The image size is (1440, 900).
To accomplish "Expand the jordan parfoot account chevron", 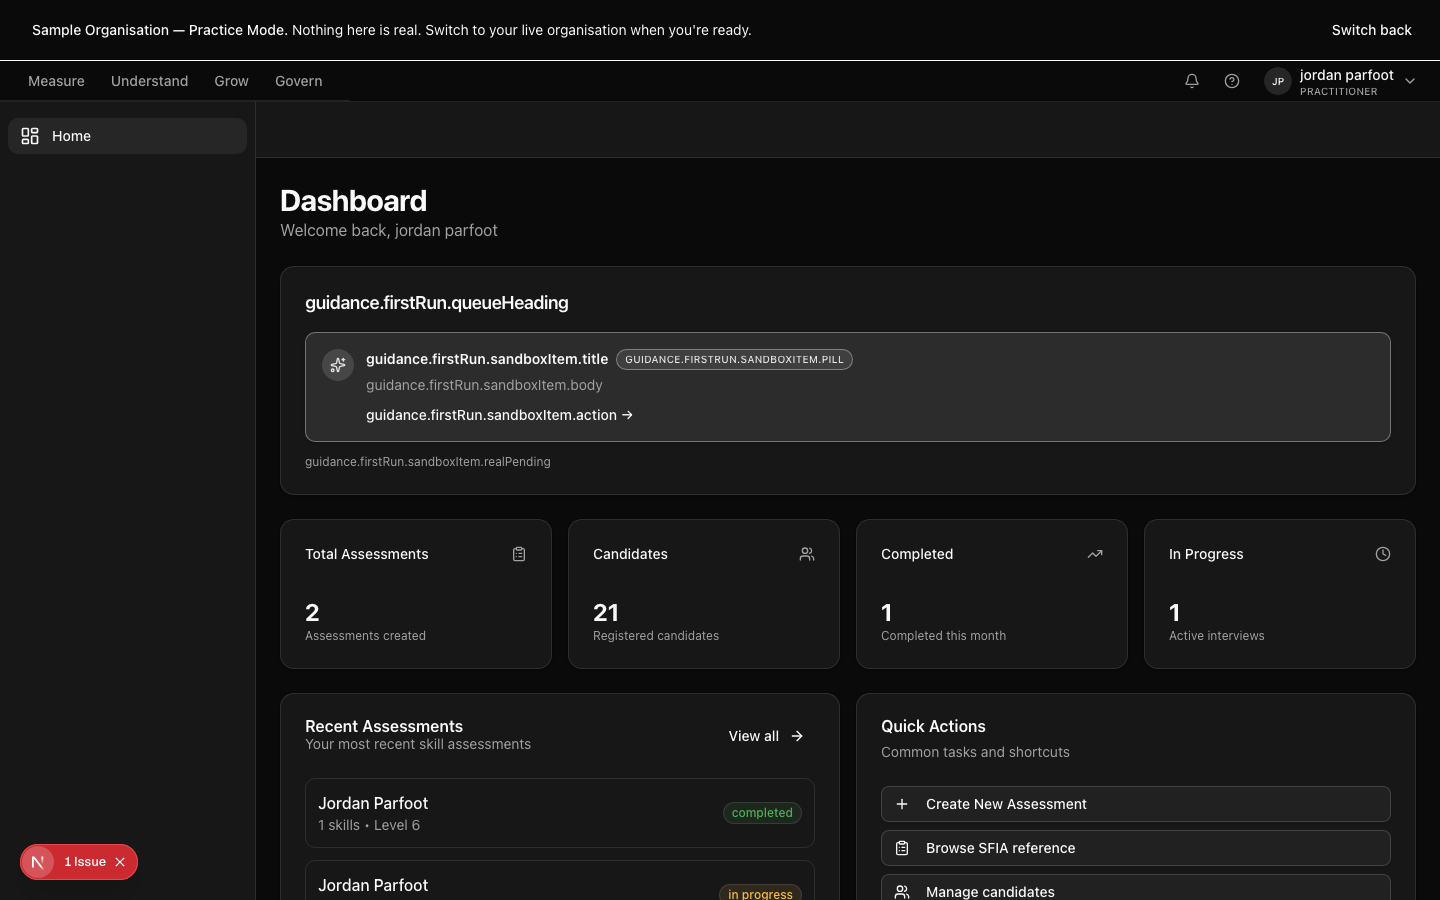I will point(1410,81).
